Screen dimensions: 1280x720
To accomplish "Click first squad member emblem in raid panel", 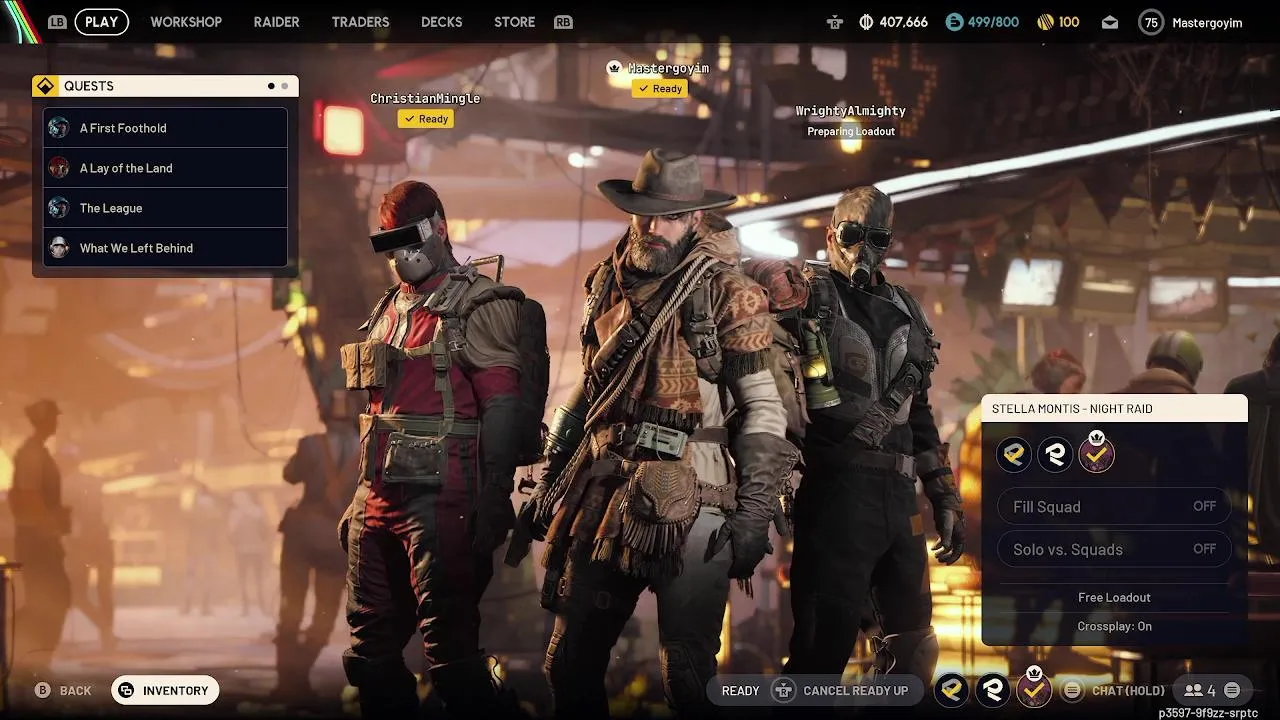I will 1014,455.
